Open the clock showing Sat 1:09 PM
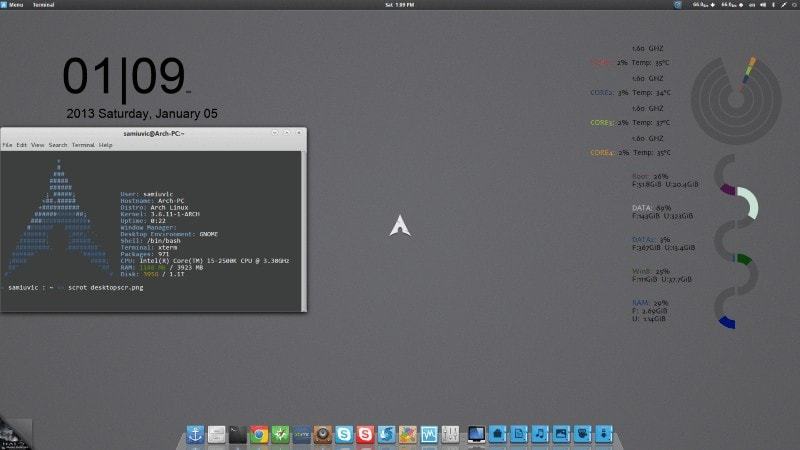Viewport: 800px width, 450px height. tap(400, 5)
